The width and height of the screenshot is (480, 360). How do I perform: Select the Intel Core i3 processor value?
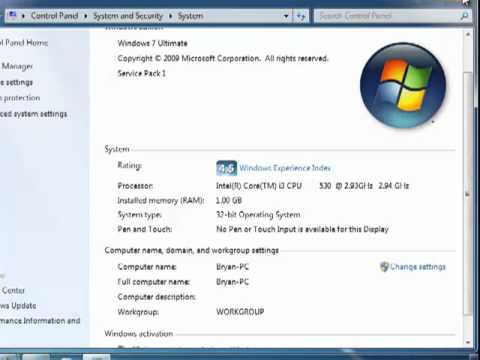[x=312, y=186]
